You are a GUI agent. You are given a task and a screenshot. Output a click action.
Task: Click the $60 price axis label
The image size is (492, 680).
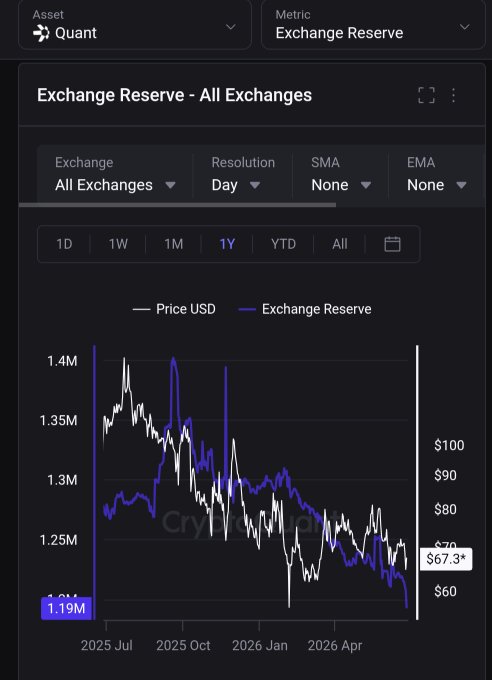pos(445,592)
